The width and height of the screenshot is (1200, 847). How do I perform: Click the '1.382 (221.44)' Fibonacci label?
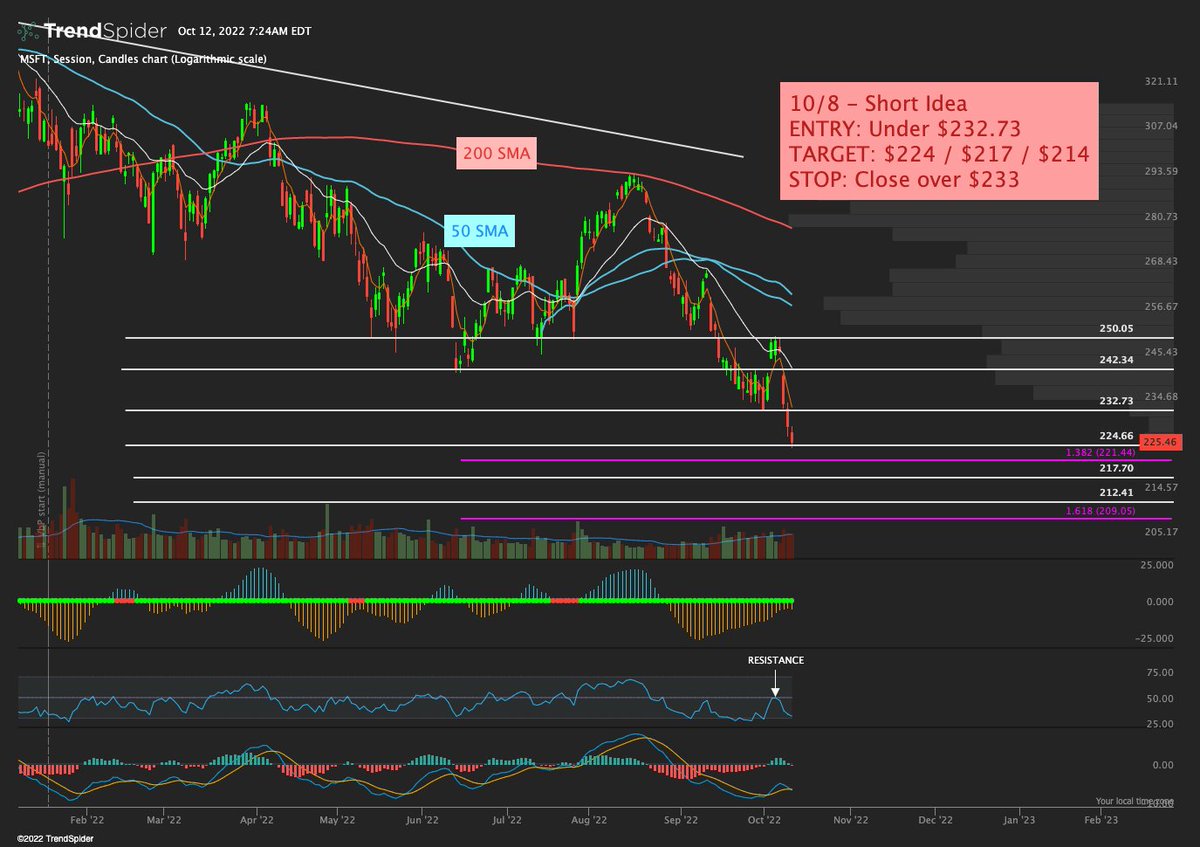tap(1100, 452)
